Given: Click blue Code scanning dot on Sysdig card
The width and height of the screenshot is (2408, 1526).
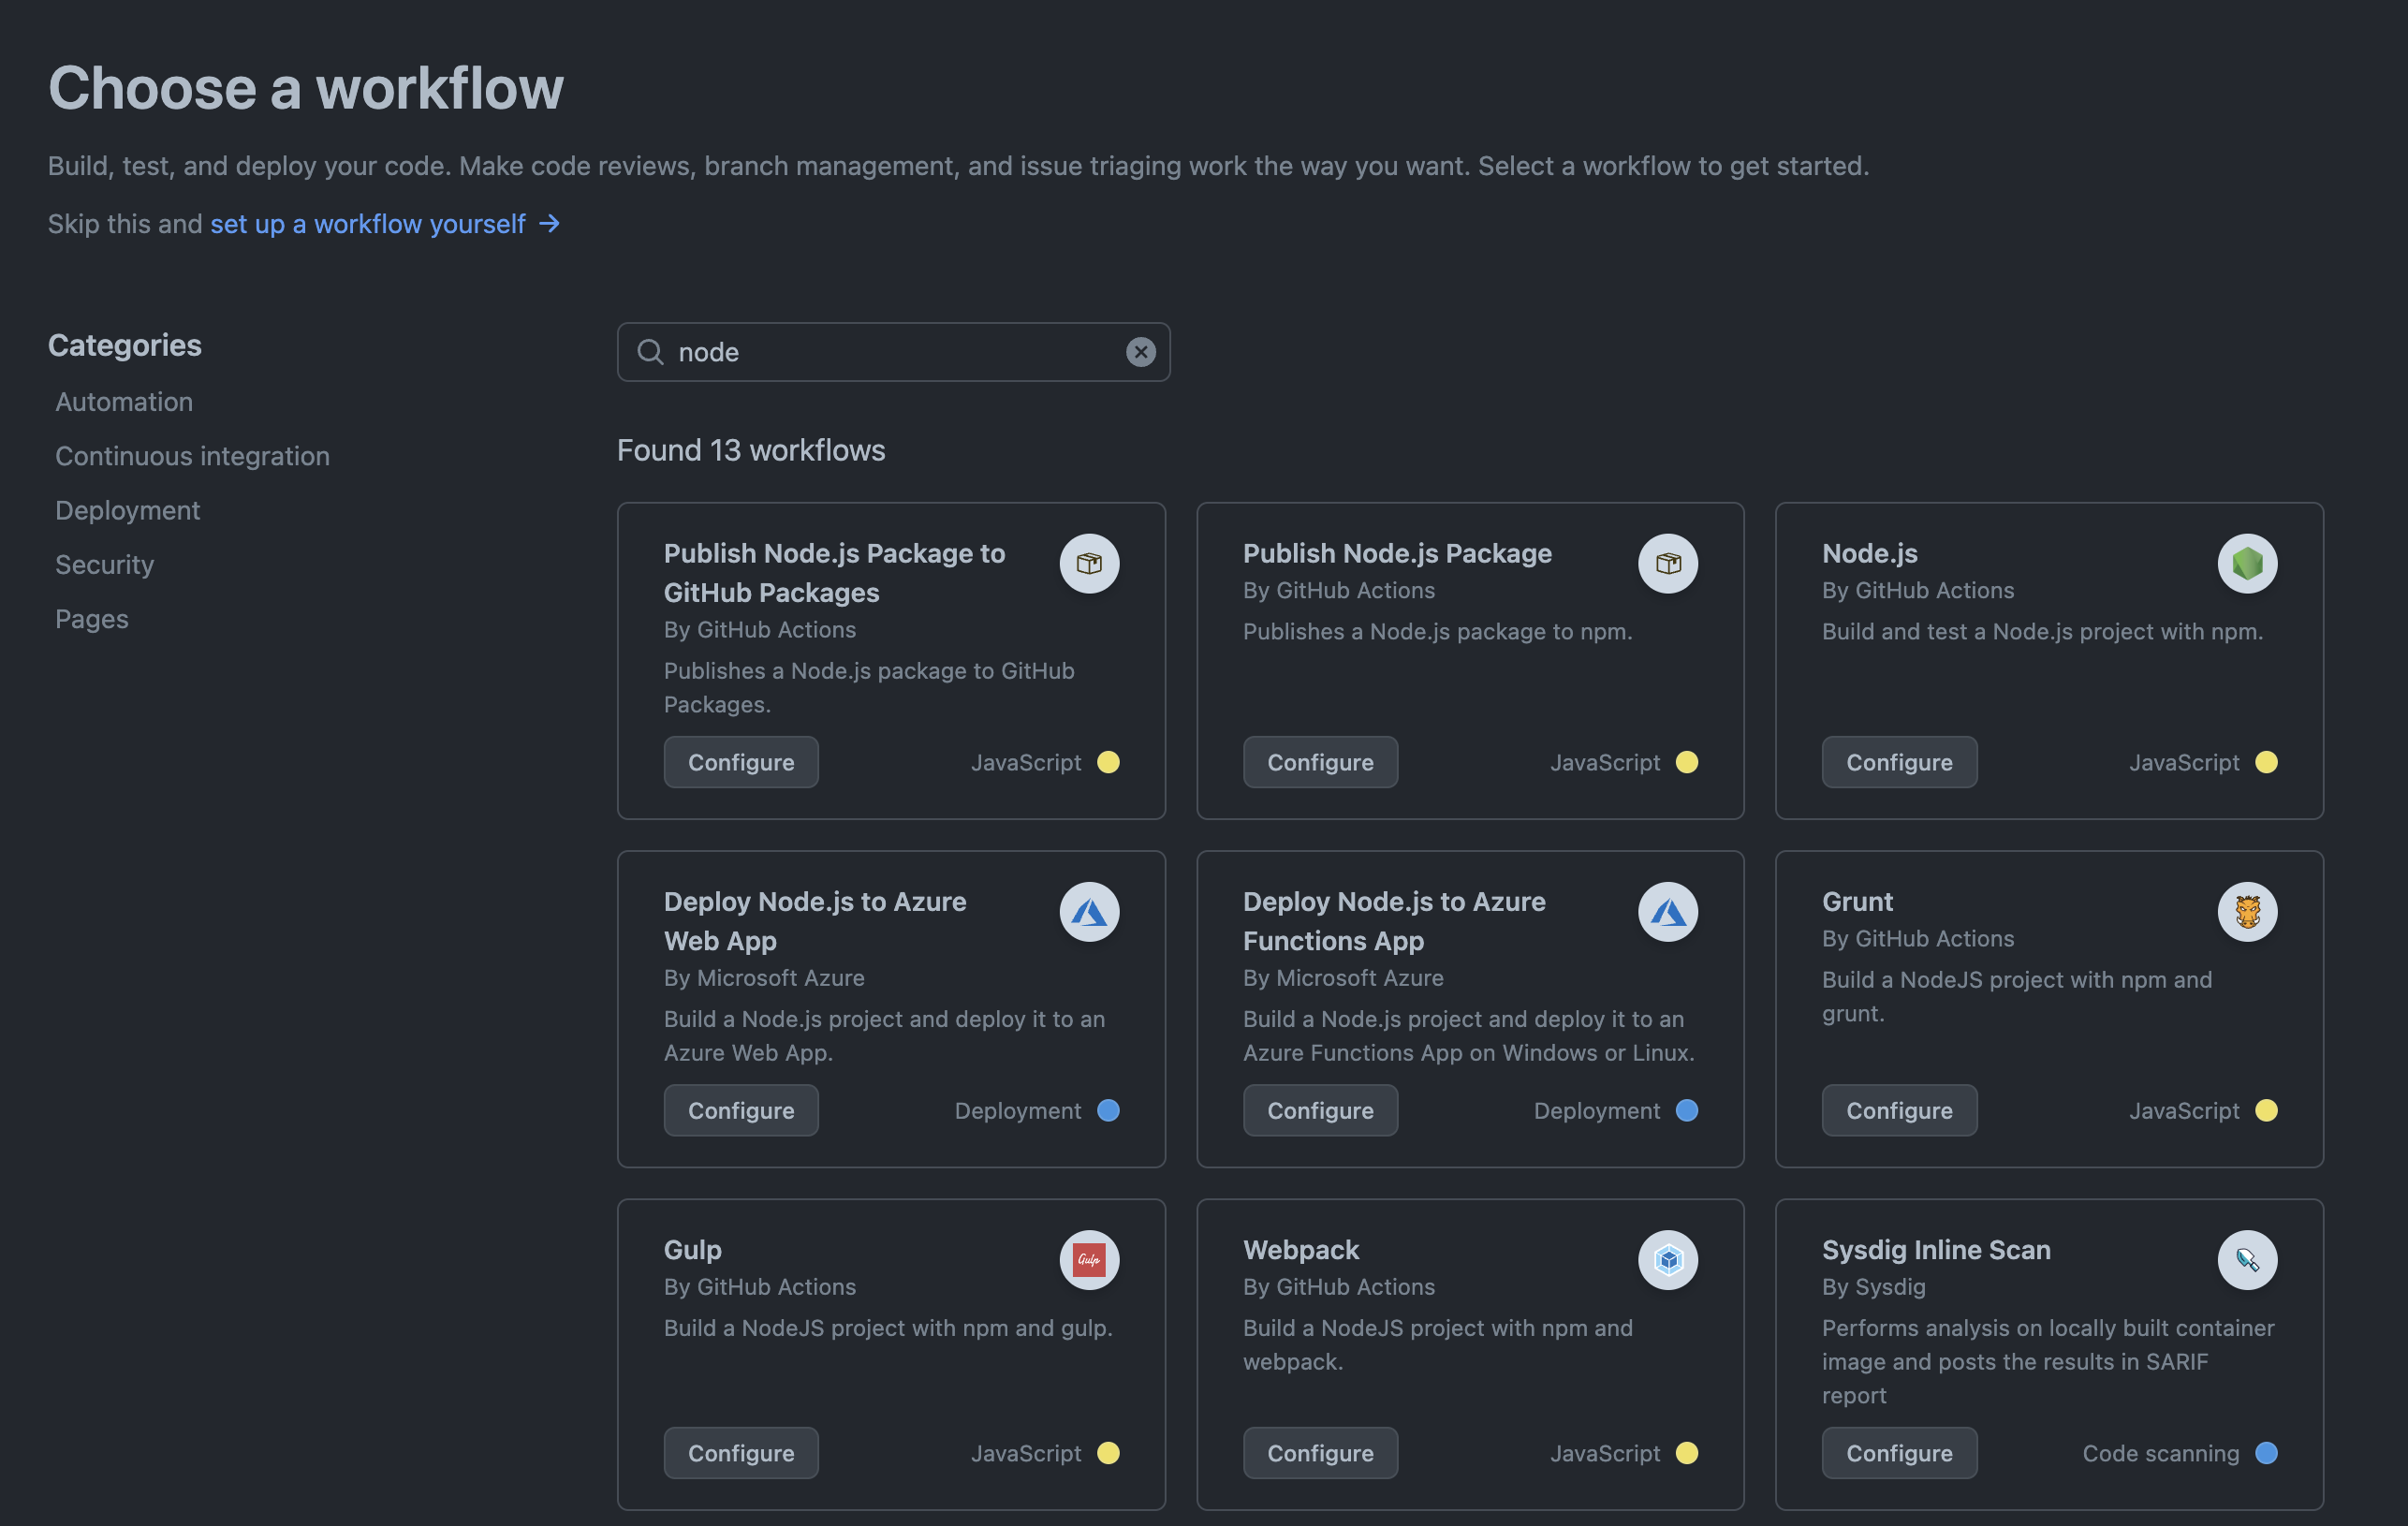Looking at the screenshot, I should coord(2266,1453).
